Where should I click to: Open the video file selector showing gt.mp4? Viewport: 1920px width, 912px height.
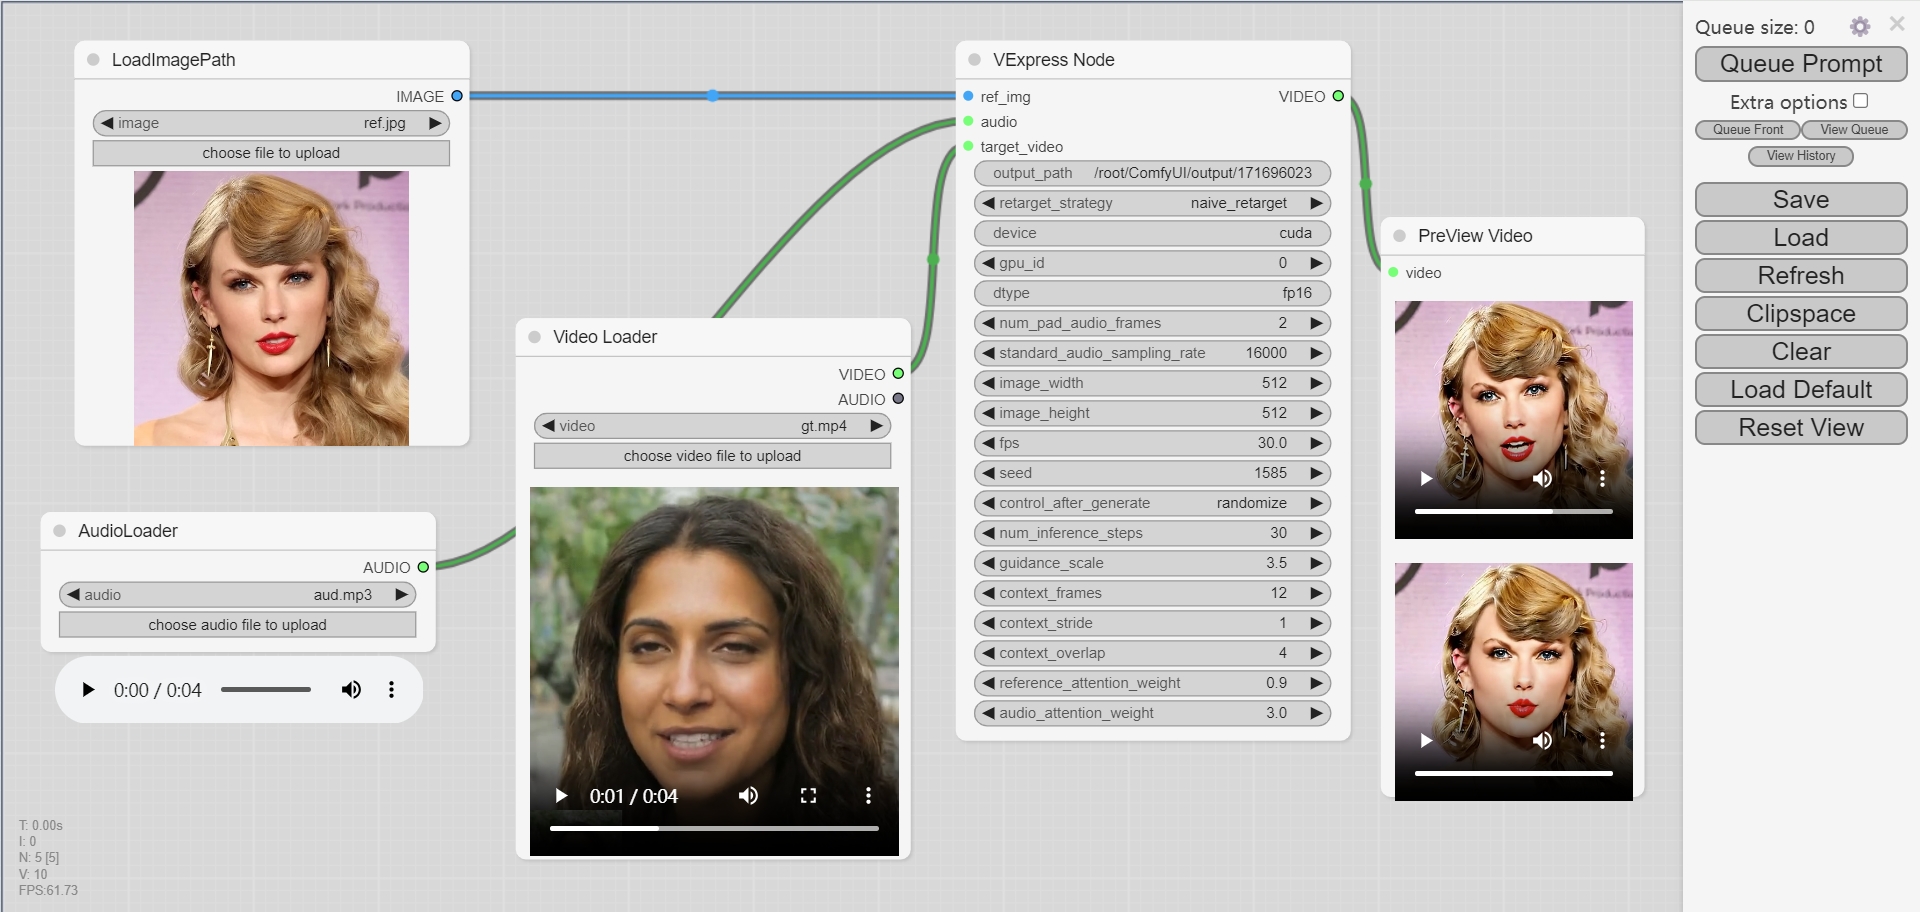pos(712,426)
